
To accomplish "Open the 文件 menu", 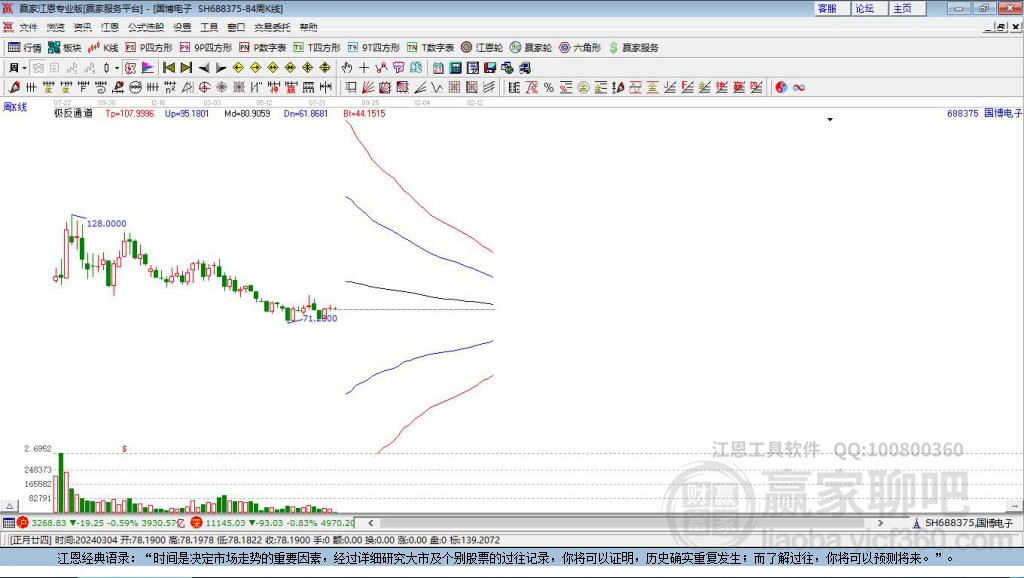I will (x=28, y=27).
